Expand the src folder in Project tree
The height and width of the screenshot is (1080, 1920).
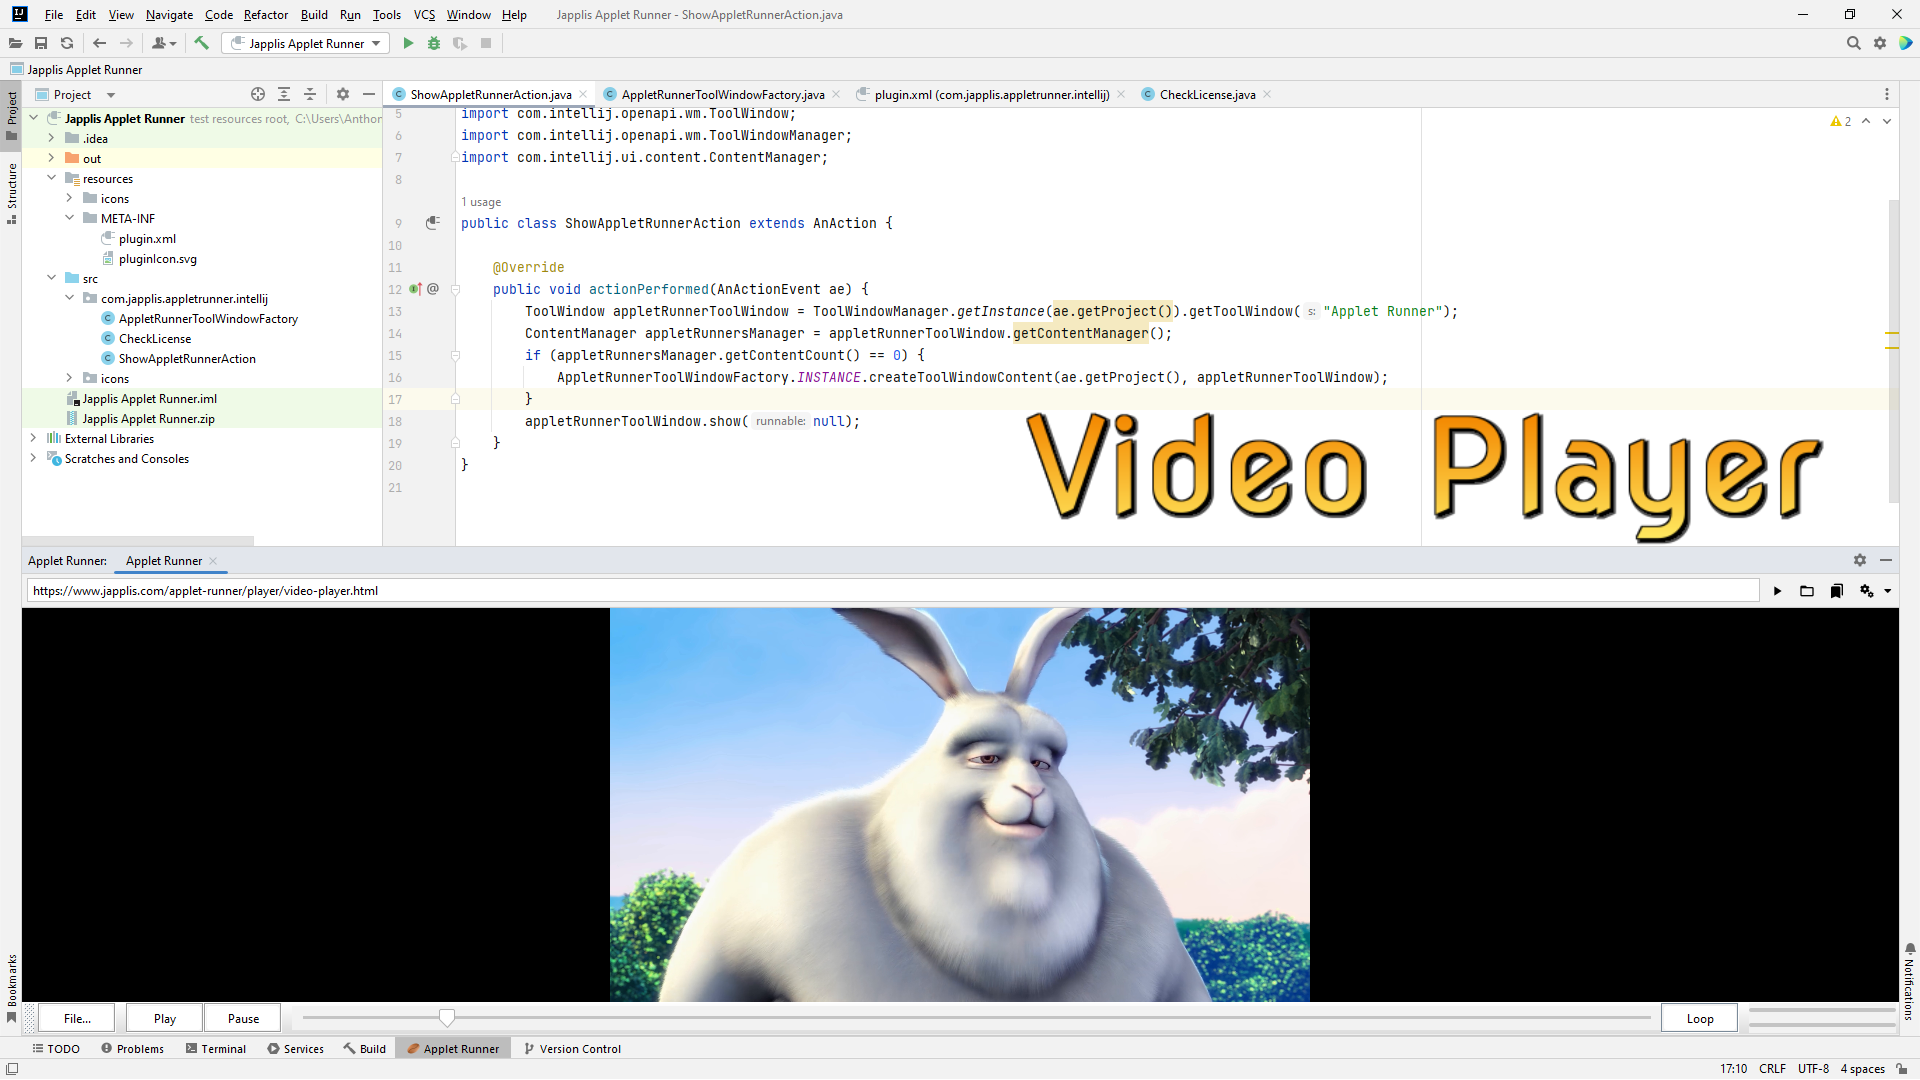coord(51,278)
